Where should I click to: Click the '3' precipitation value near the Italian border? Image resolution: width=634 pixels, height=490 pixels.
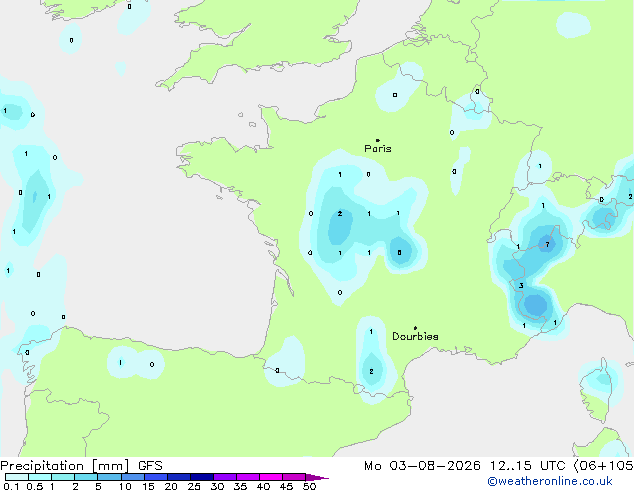pos(521,286)
